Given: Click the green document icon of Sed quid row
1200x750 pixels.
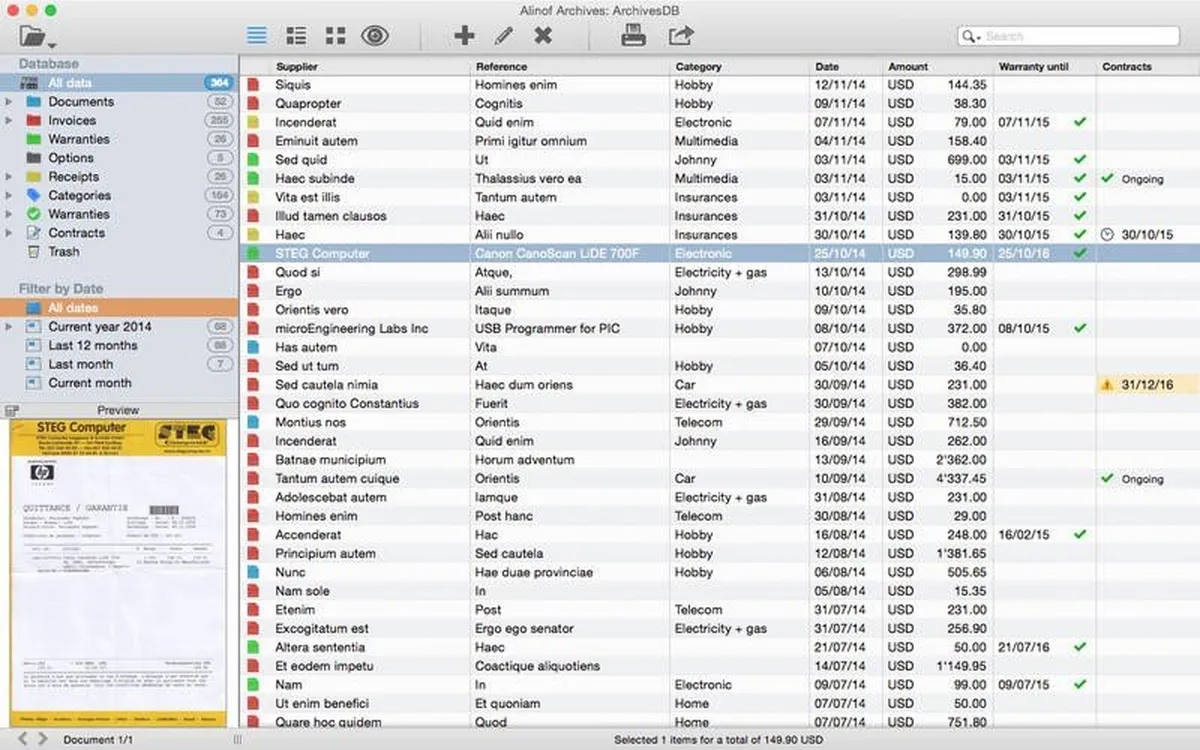Looking at the screenshot, I should [x=254, y=160].
